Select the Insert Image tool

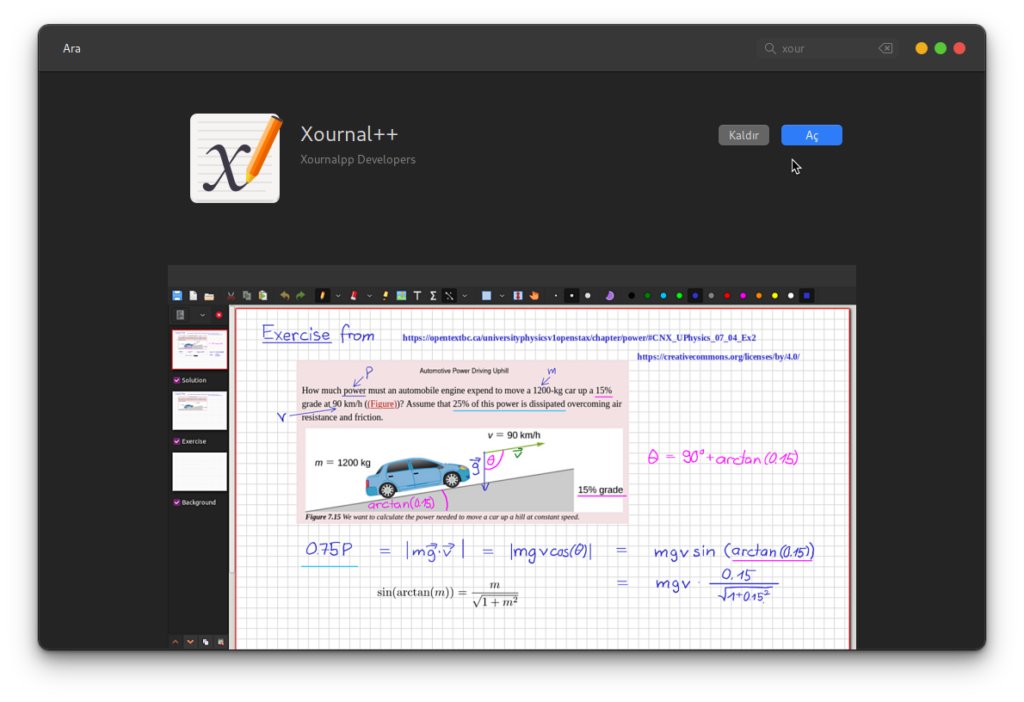point(401,296)
